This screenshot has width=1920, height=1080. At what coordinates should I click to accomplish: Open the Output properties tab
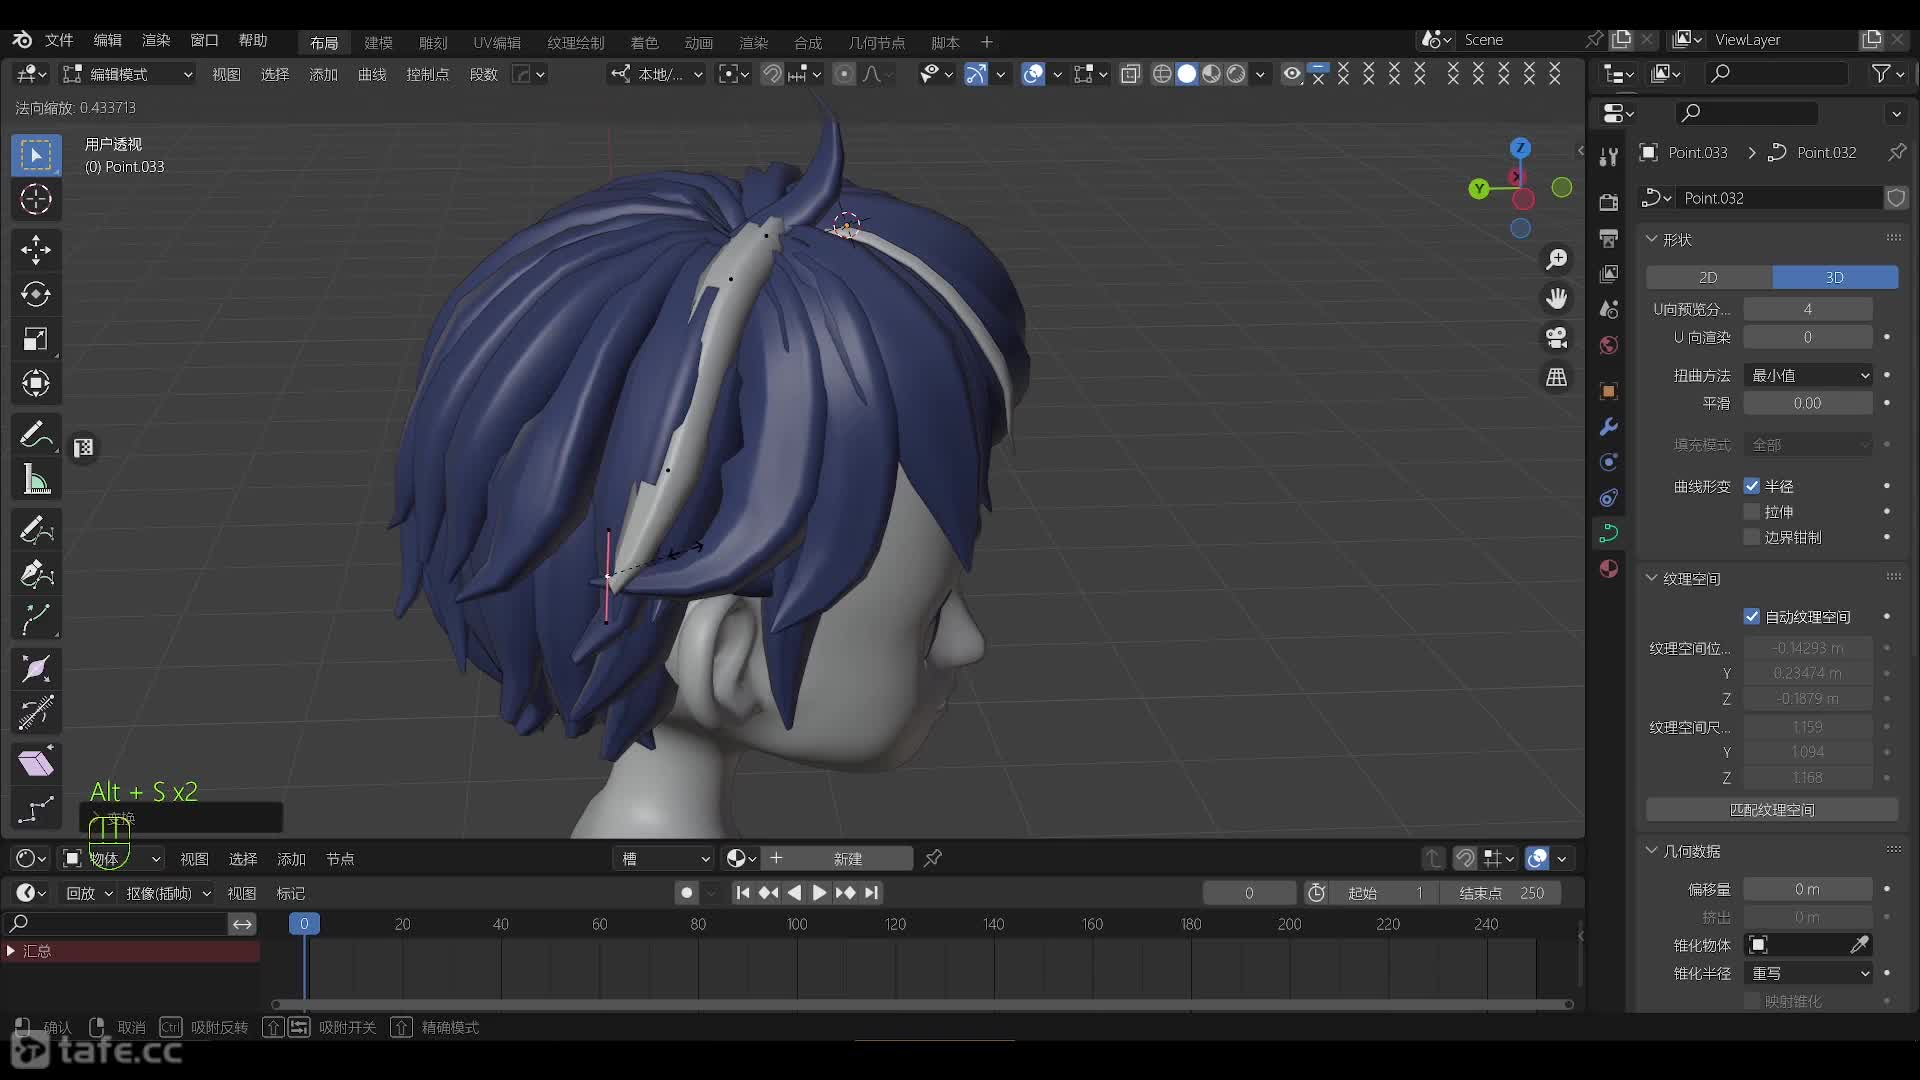(1609, 238)
